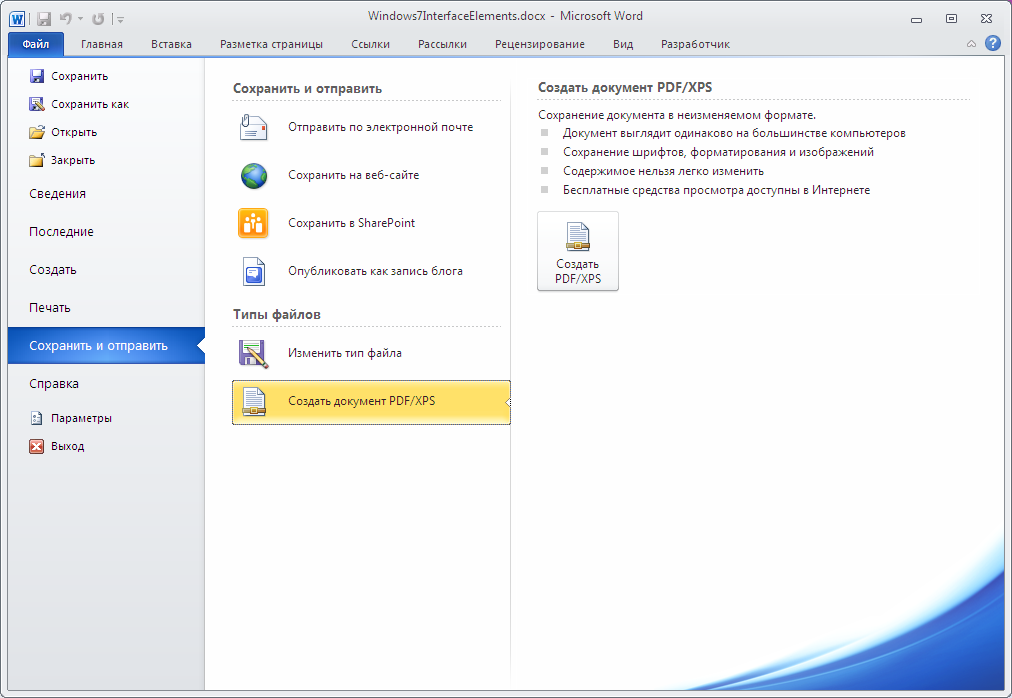Open the Разработчик tab

pyautogui.click(x=695, y=45)
